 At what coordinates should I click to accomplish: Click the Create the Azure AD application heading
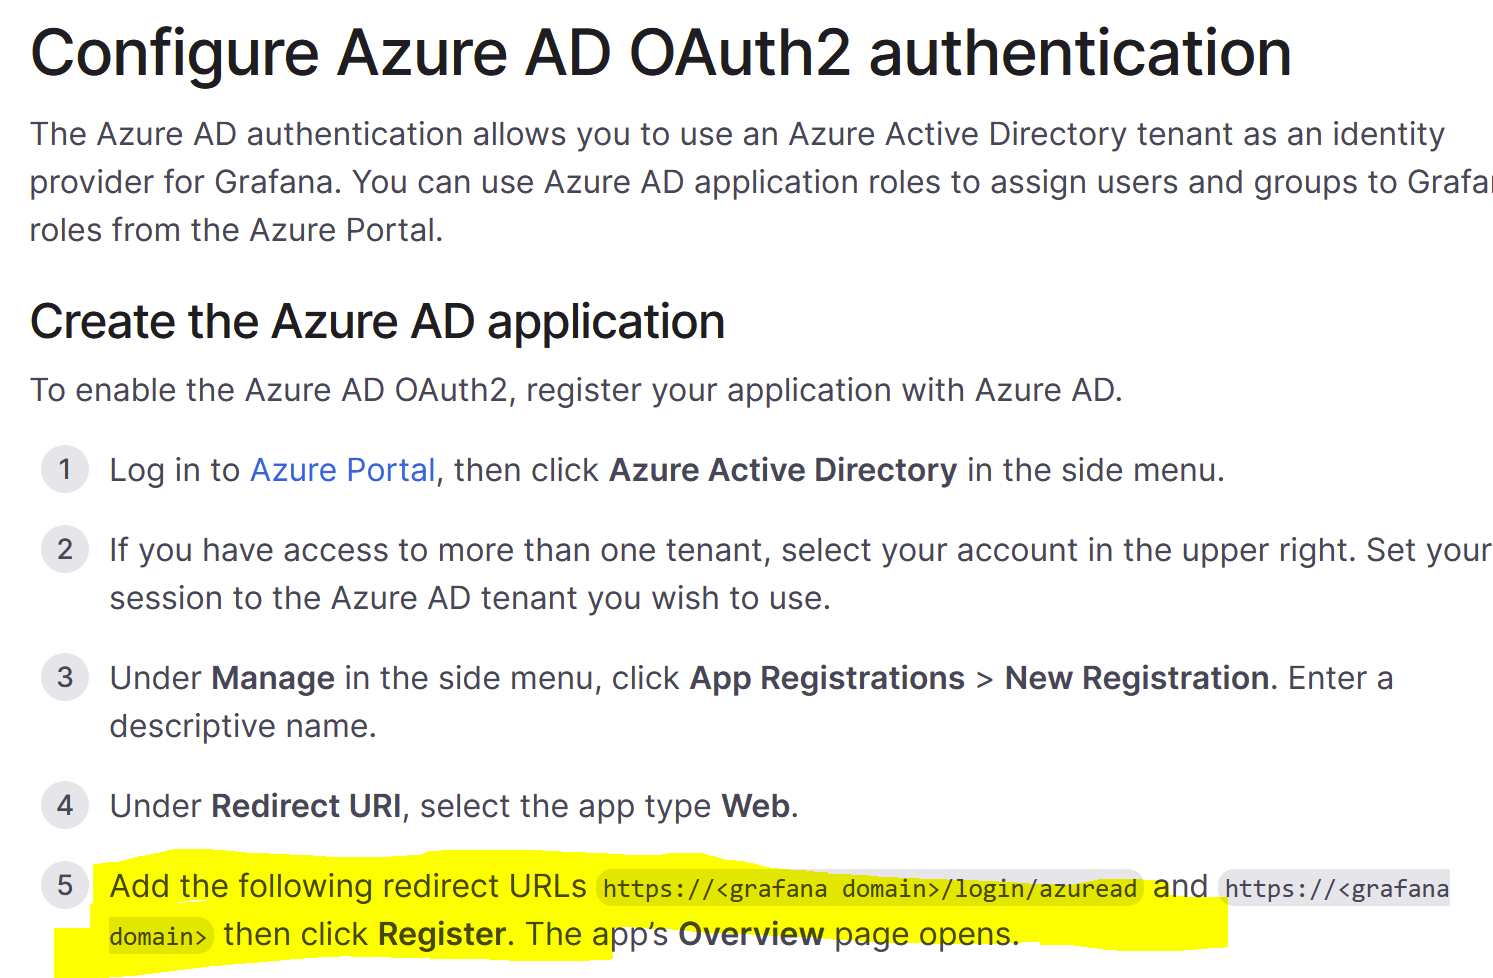(377, 321)
